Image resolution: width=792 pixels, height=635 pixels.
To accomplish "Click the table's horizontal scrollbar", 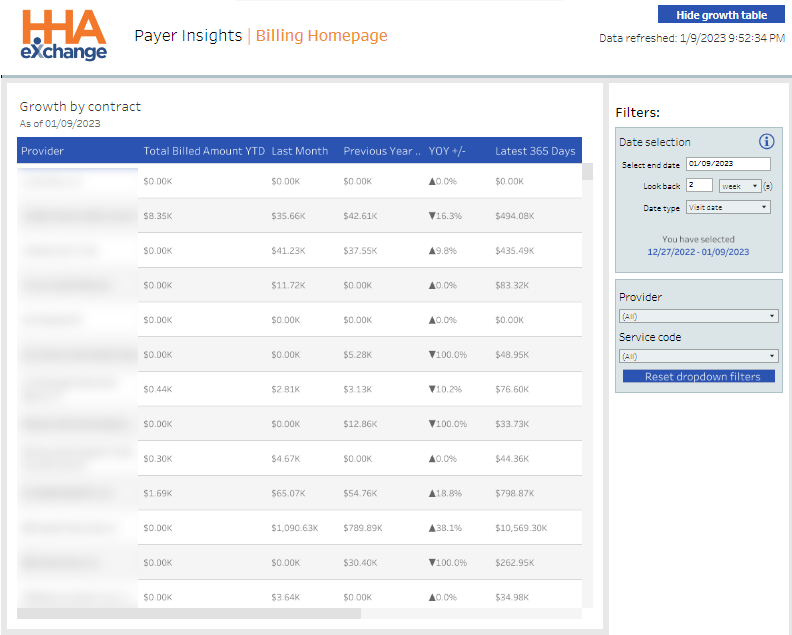I will point(190,613).
